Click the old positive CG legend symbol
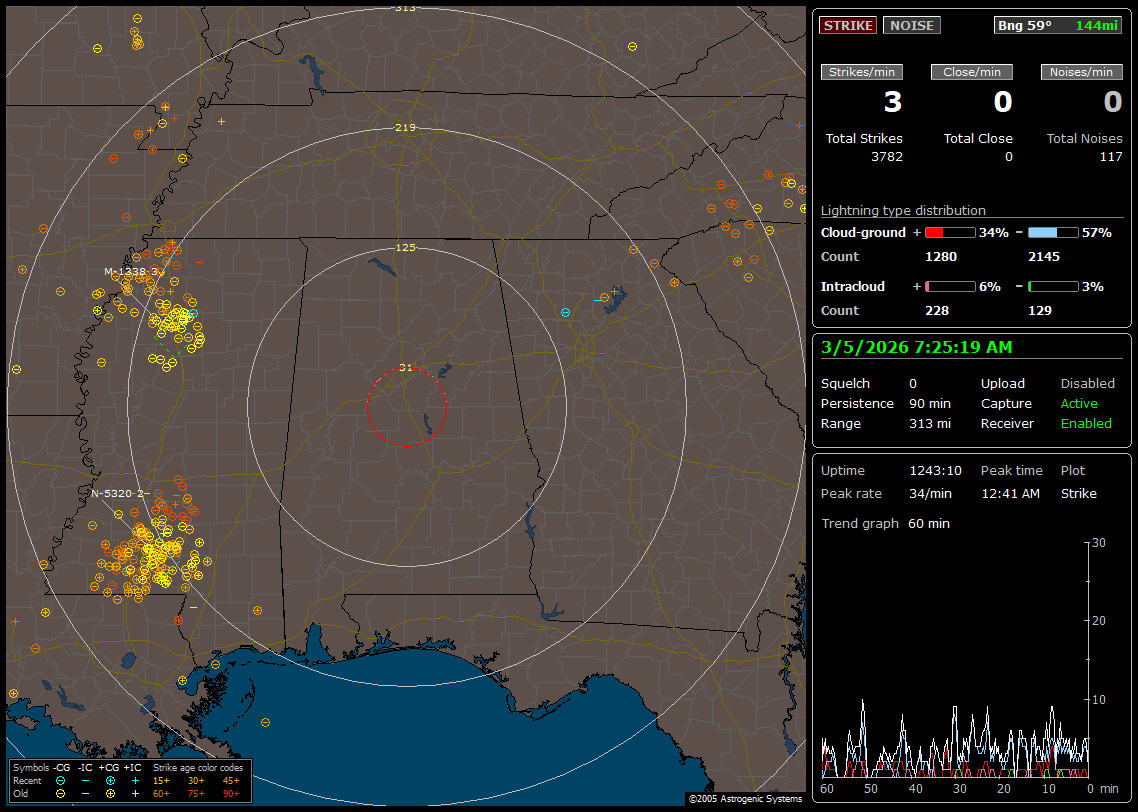Screen dimensions: 1138x812 [x=110, y=792]
